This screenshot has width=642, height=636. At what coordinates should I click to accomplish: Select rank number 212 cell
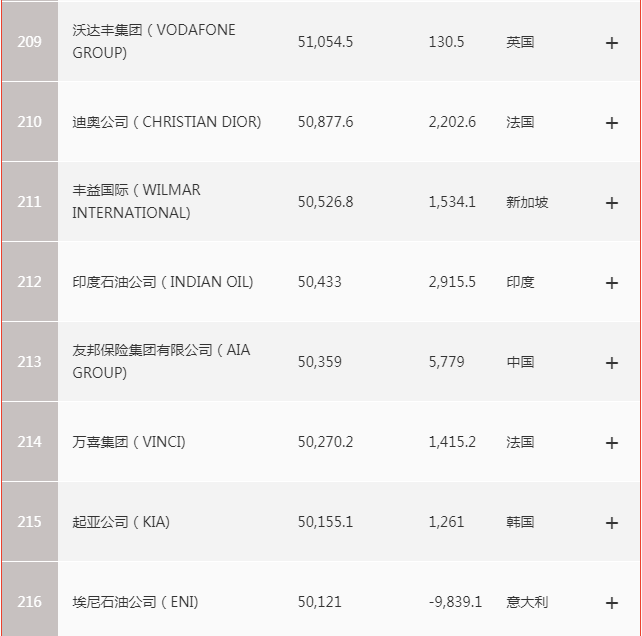[x=30, y=282]
